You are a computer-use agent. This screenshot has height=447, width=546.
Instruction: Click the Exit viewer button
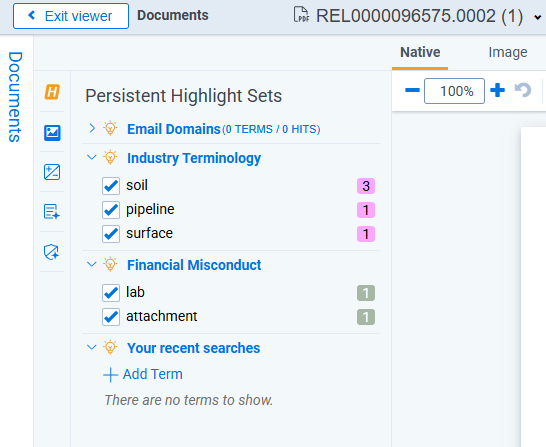[x=71, y=16]
